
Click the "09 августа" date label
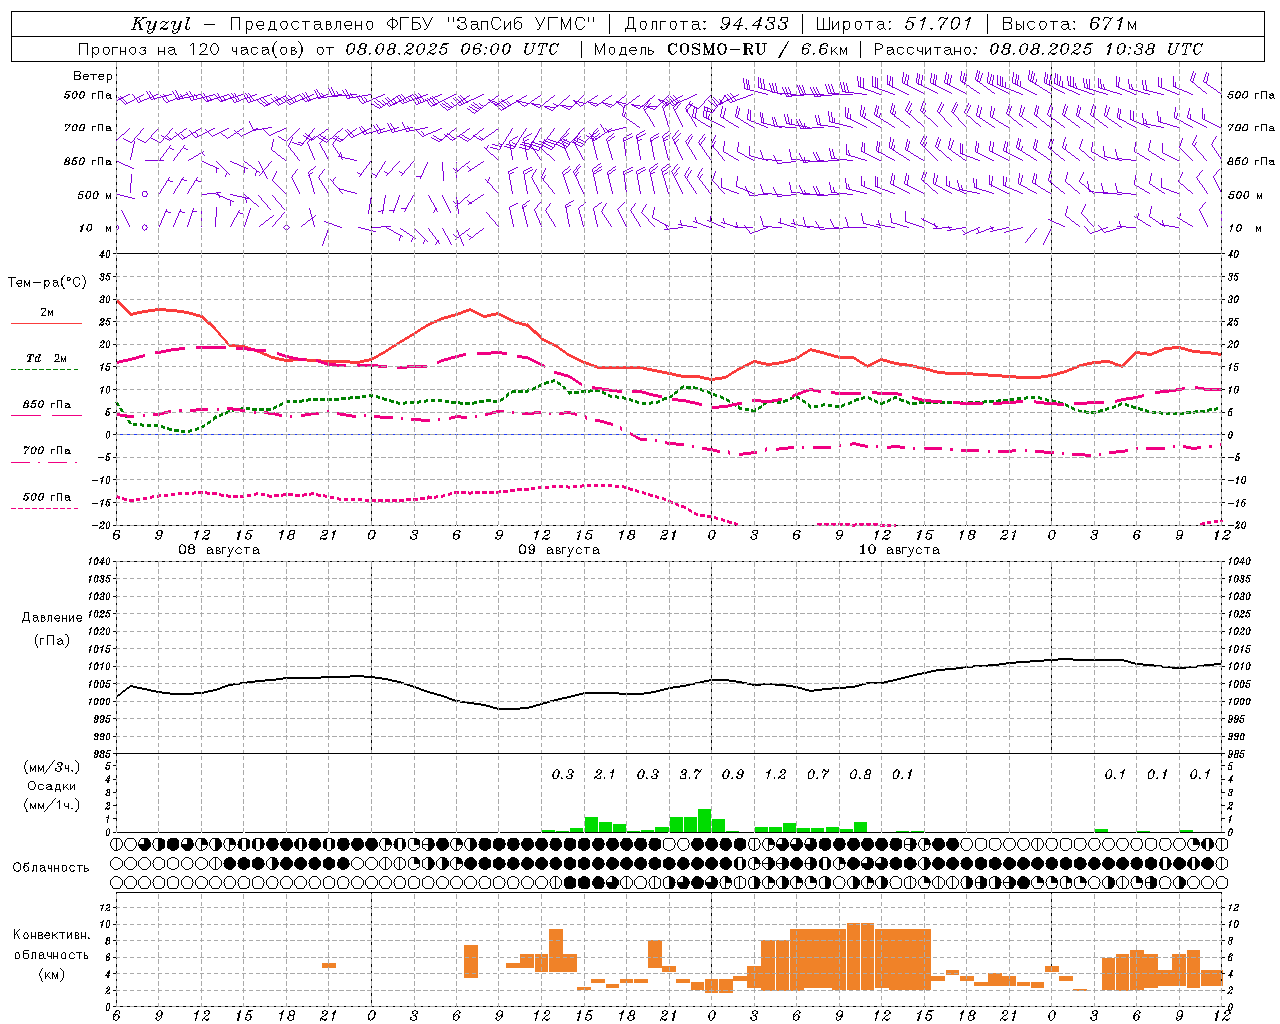click(559, 550)
